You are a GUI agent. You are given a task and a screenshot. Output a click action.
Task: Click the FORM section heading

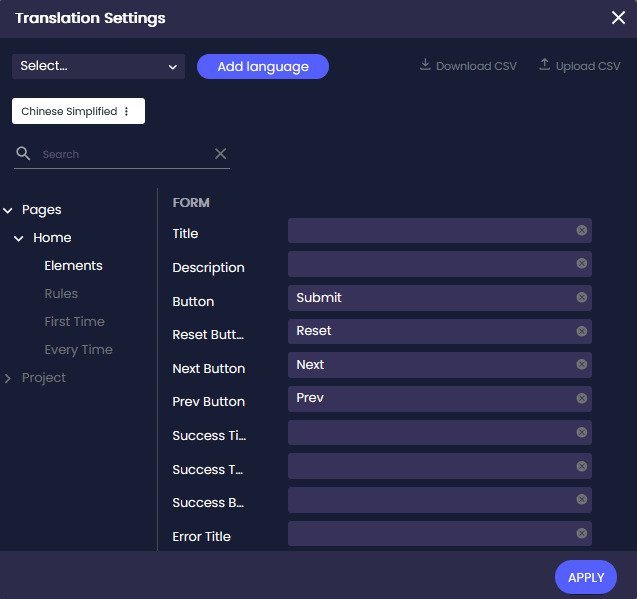tap(191, 202)
